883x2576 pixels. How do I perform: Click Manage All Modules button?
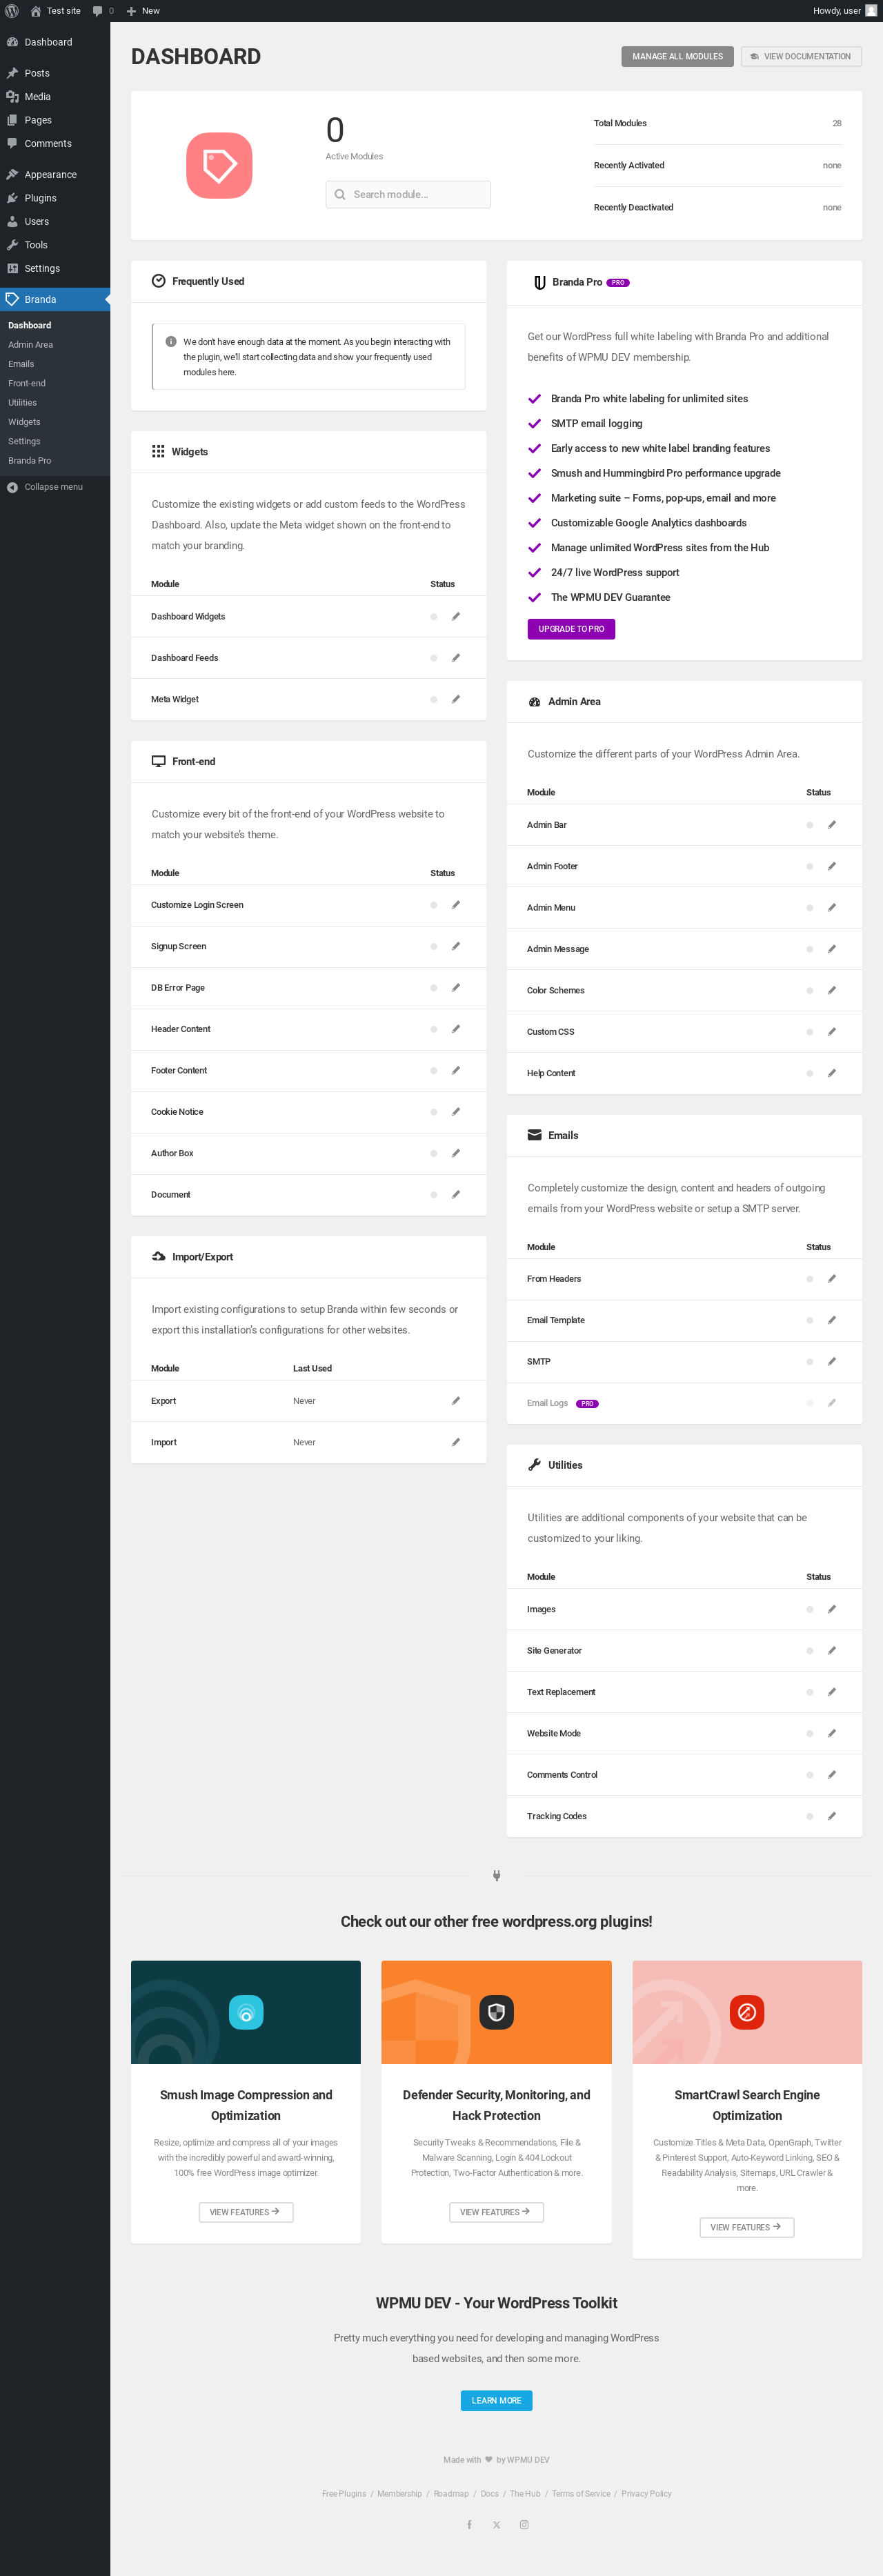677,57
